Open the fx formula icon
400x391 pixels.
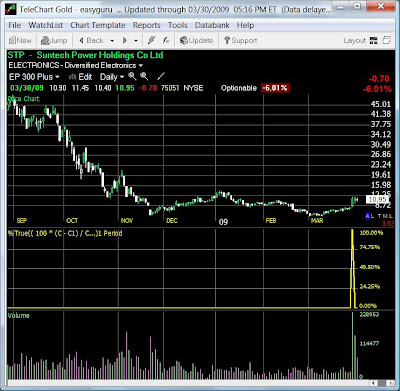[x=166, y=41]
